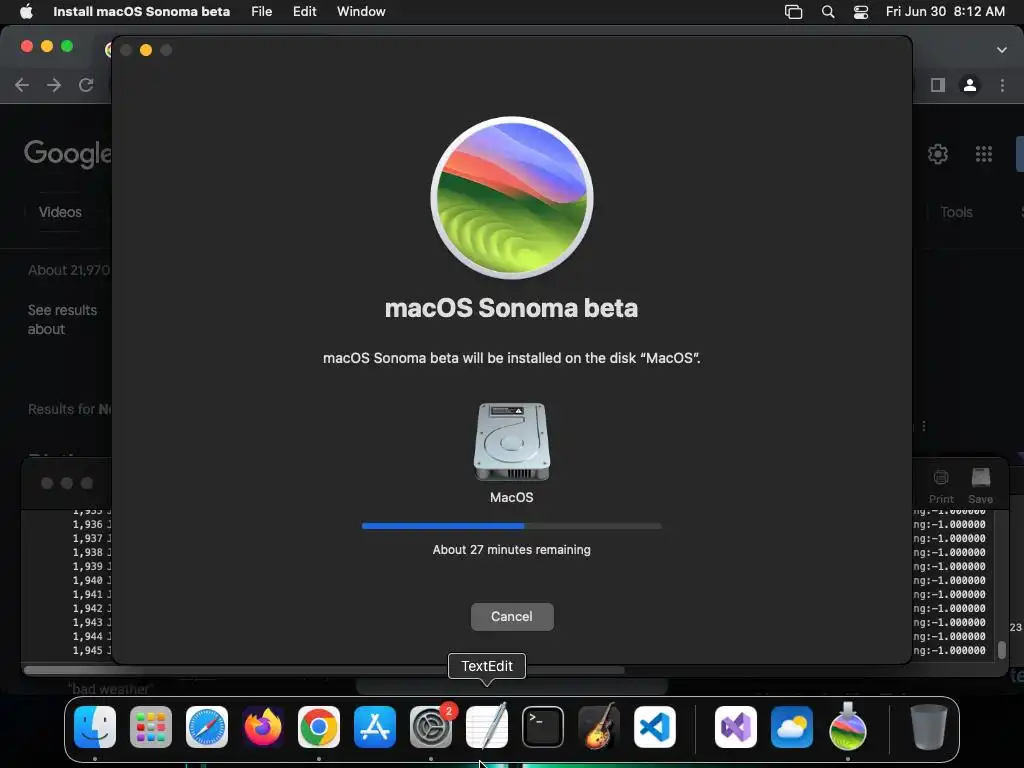Open the Trash in the Dock
Screen dimensions: 1024x768
point(929,727)
